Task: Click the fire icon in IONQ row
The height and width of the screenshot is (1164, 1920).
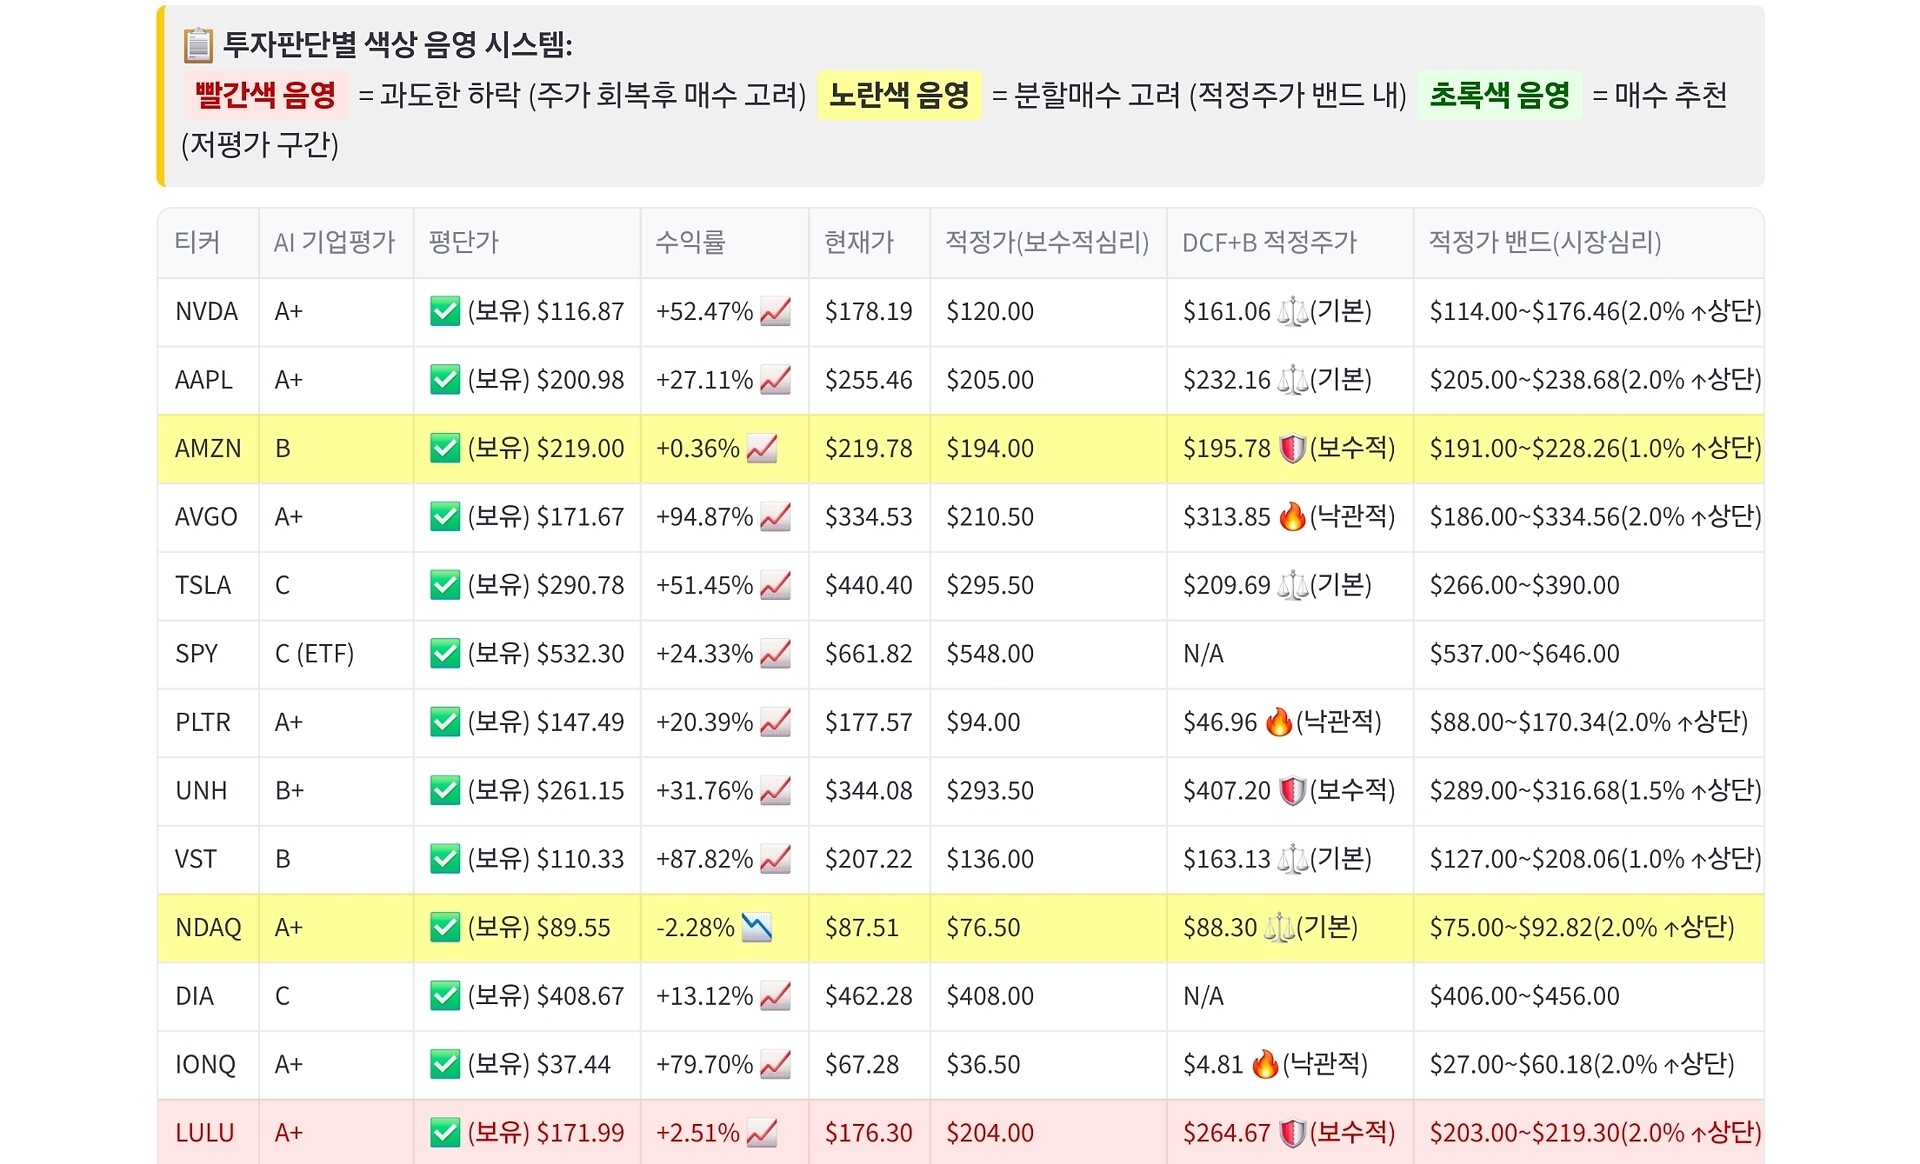Action: click(1265, 1065)
